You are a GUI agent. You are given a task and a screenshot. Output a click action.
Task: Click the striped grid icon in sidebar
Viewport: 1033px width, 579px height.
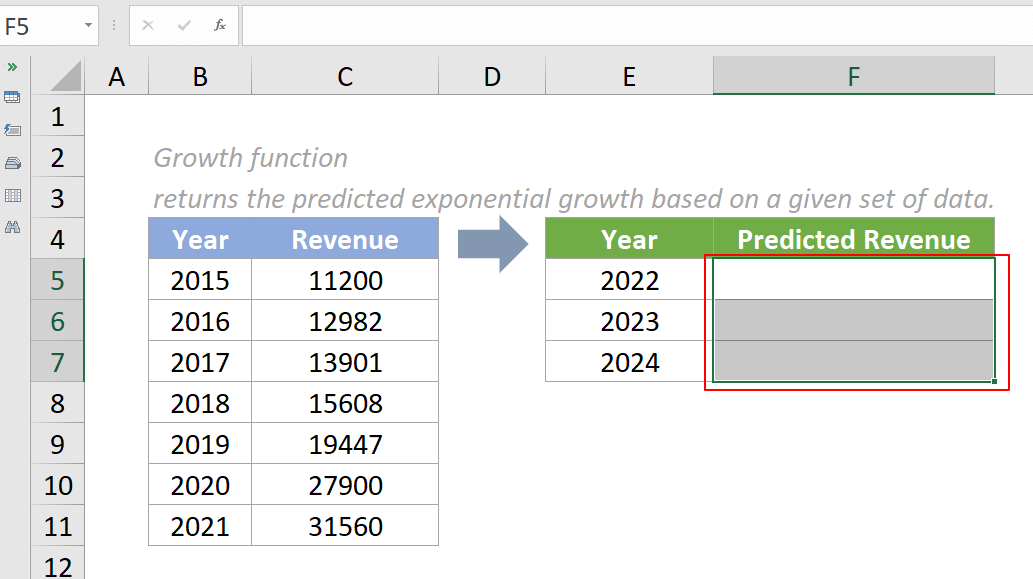click(13, 195)
